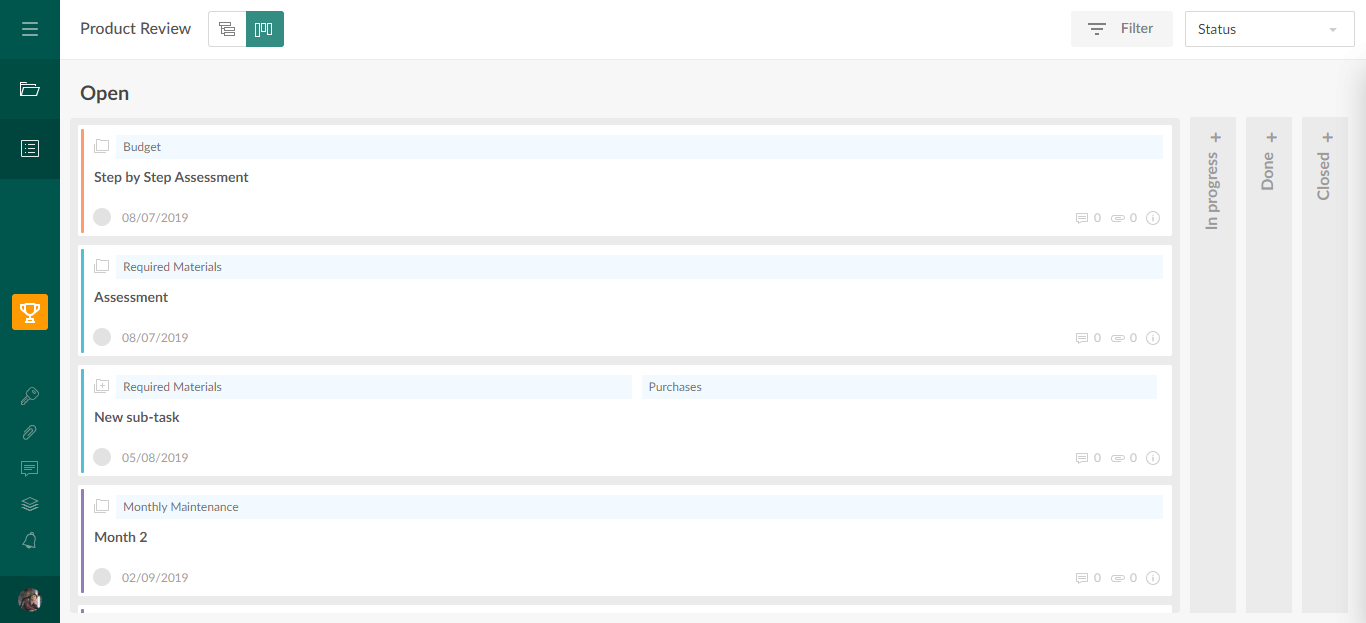Click assignee circle on New sub-task card

point(102,457)
